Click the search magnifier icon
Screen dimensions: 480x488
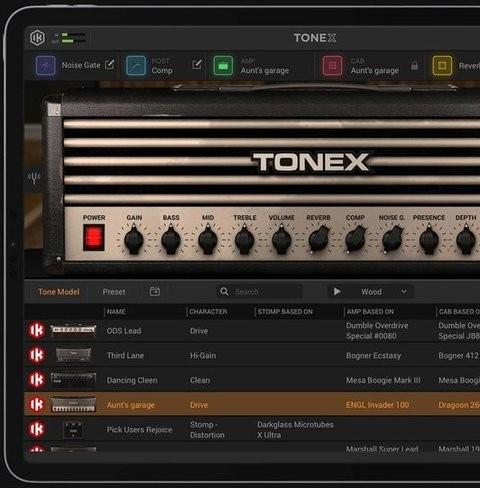point(224,292)
